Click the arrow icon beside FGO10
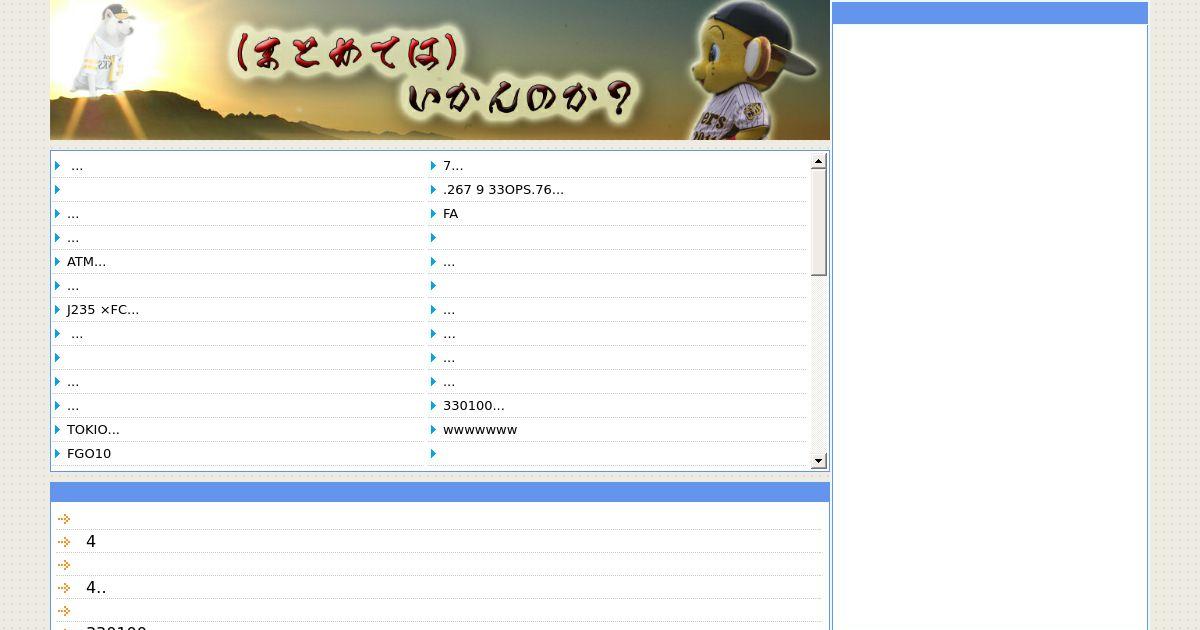The height and width of the screenshot is (630, 1200). pos(58,454)
